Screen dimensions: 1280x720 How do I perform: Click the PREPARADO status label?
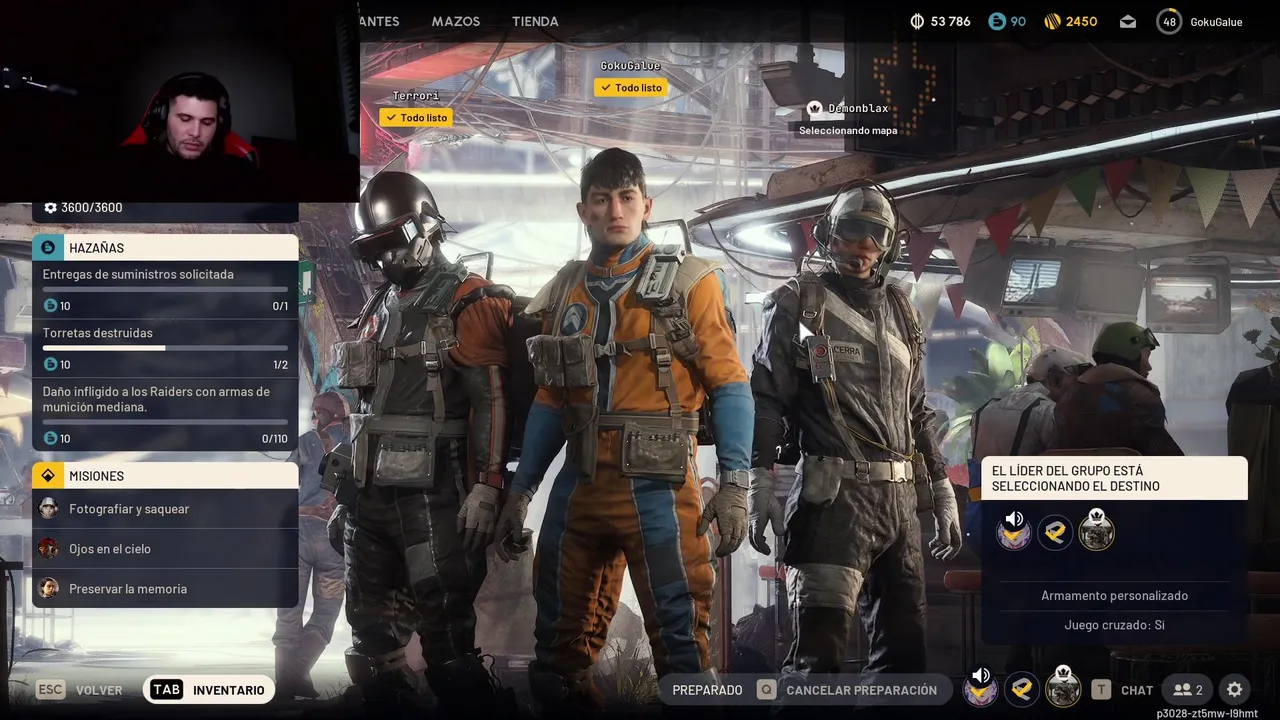[707, 690]
